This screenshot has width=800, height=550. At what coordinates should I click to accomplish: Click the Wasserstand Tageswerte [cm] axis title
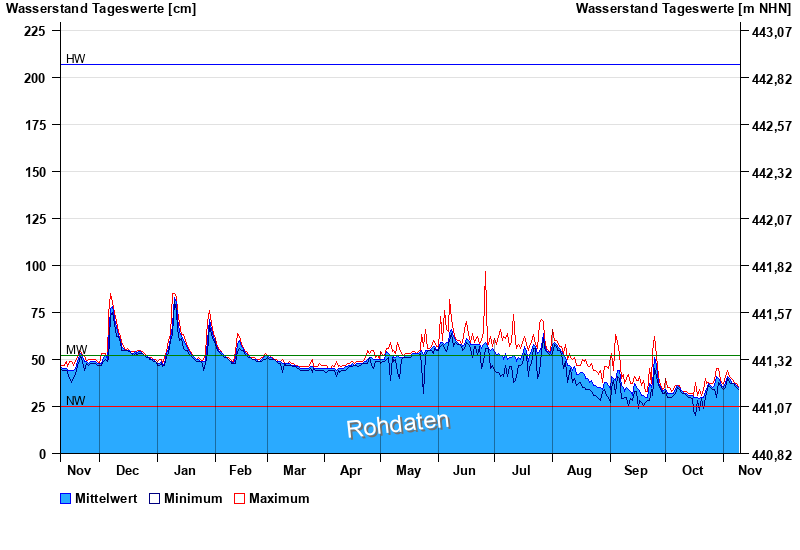point(101,9)
